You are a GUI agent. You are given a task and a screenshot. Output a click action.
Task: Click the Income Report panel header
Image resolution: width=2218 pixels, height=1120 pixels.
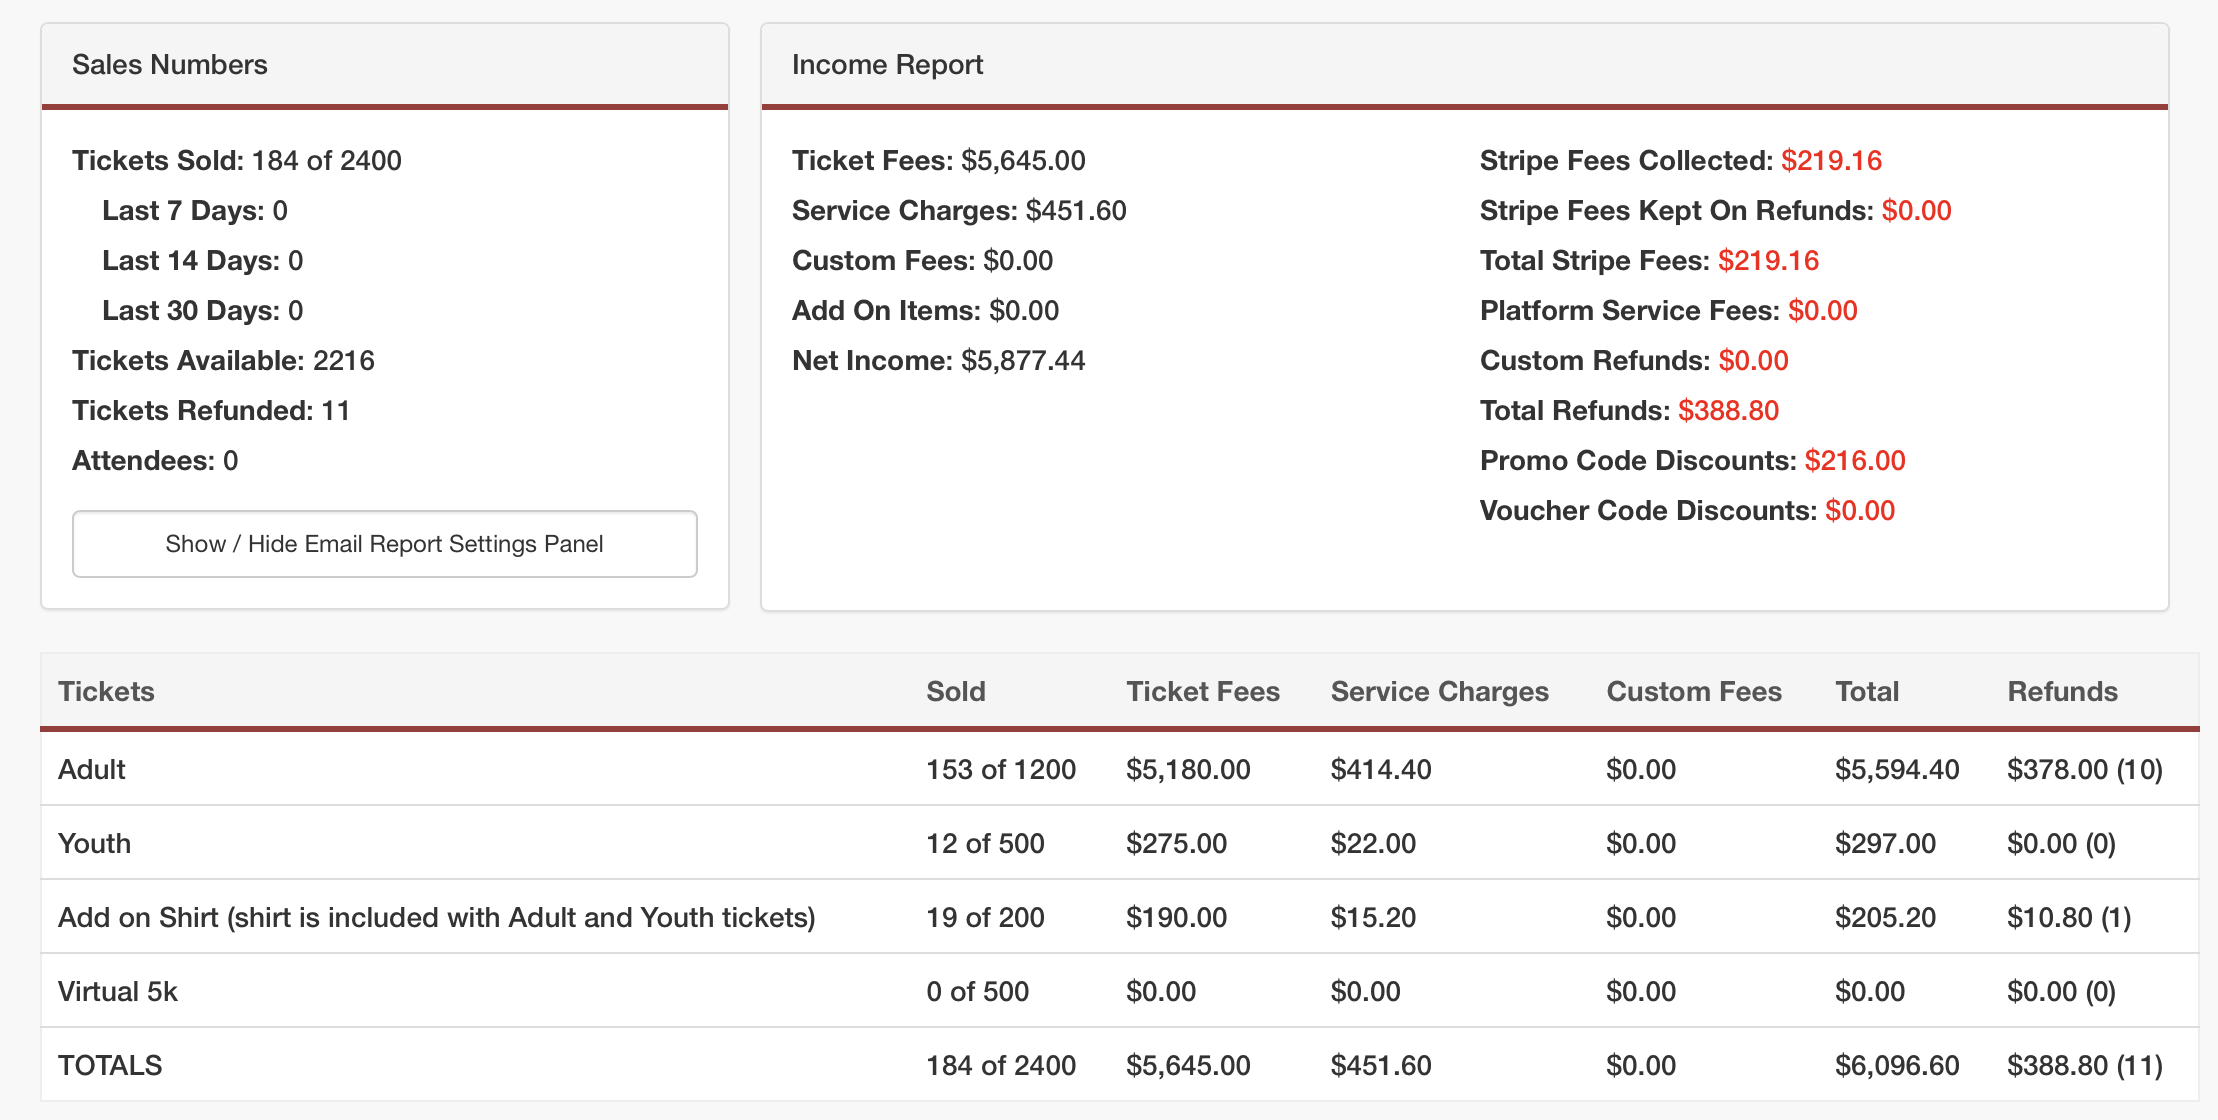[x=887, y=65]
